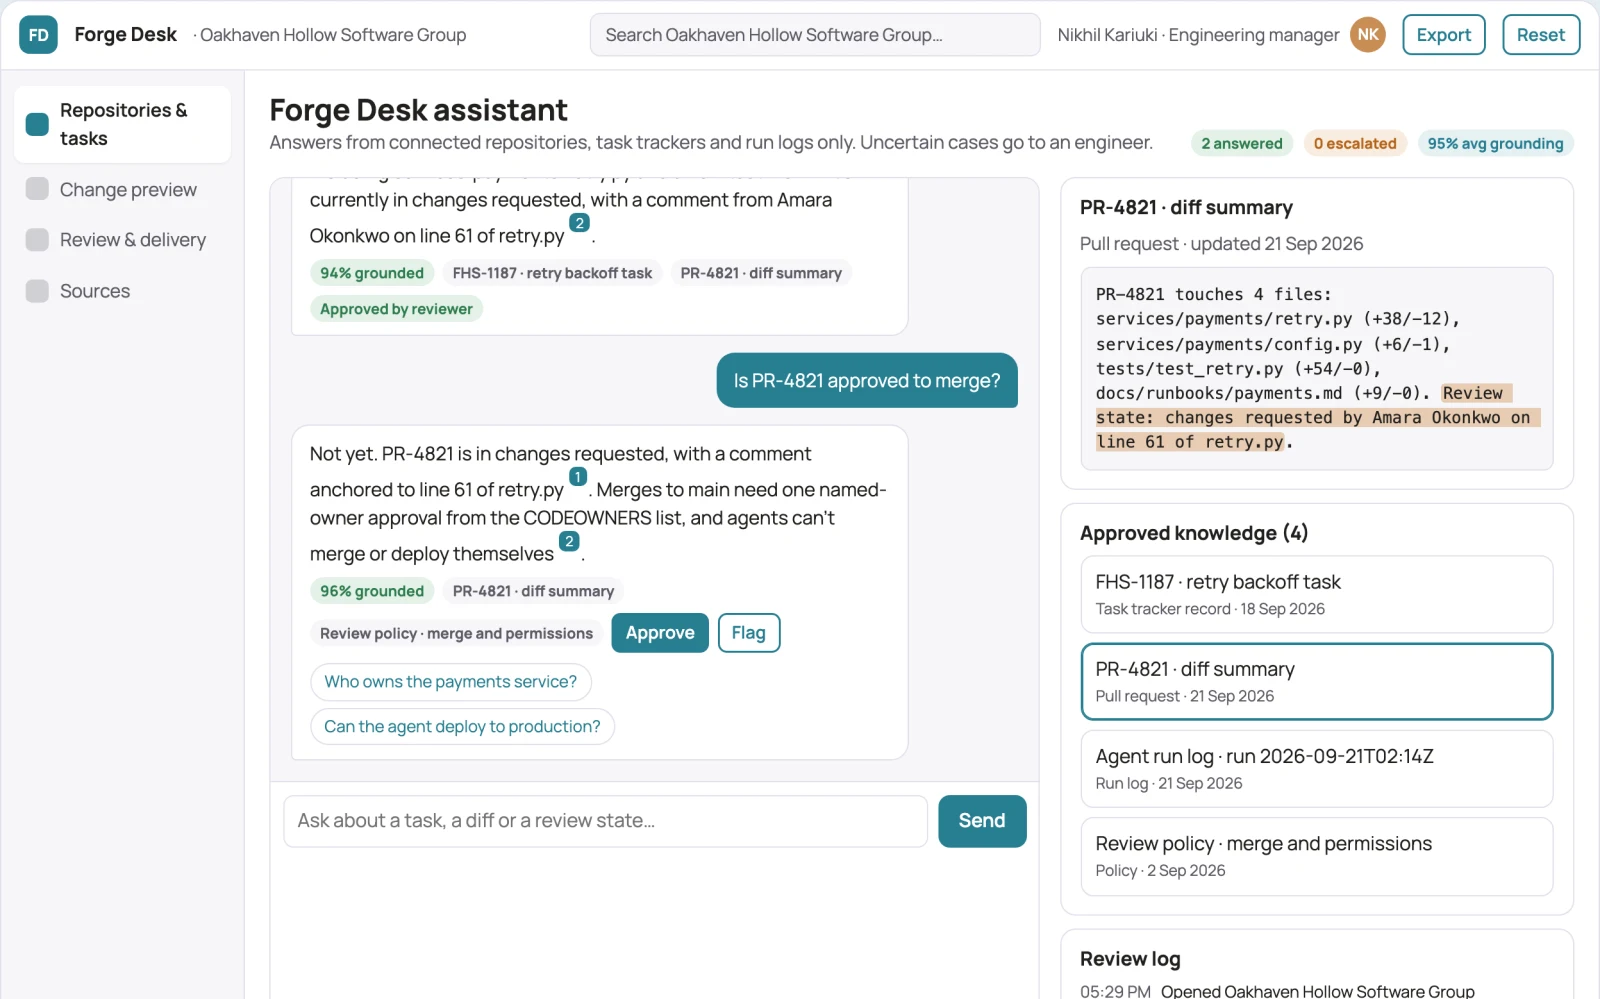The image size is (1600, 999).
Task: Click the Reset button
Action: (x=1541, y=35)
